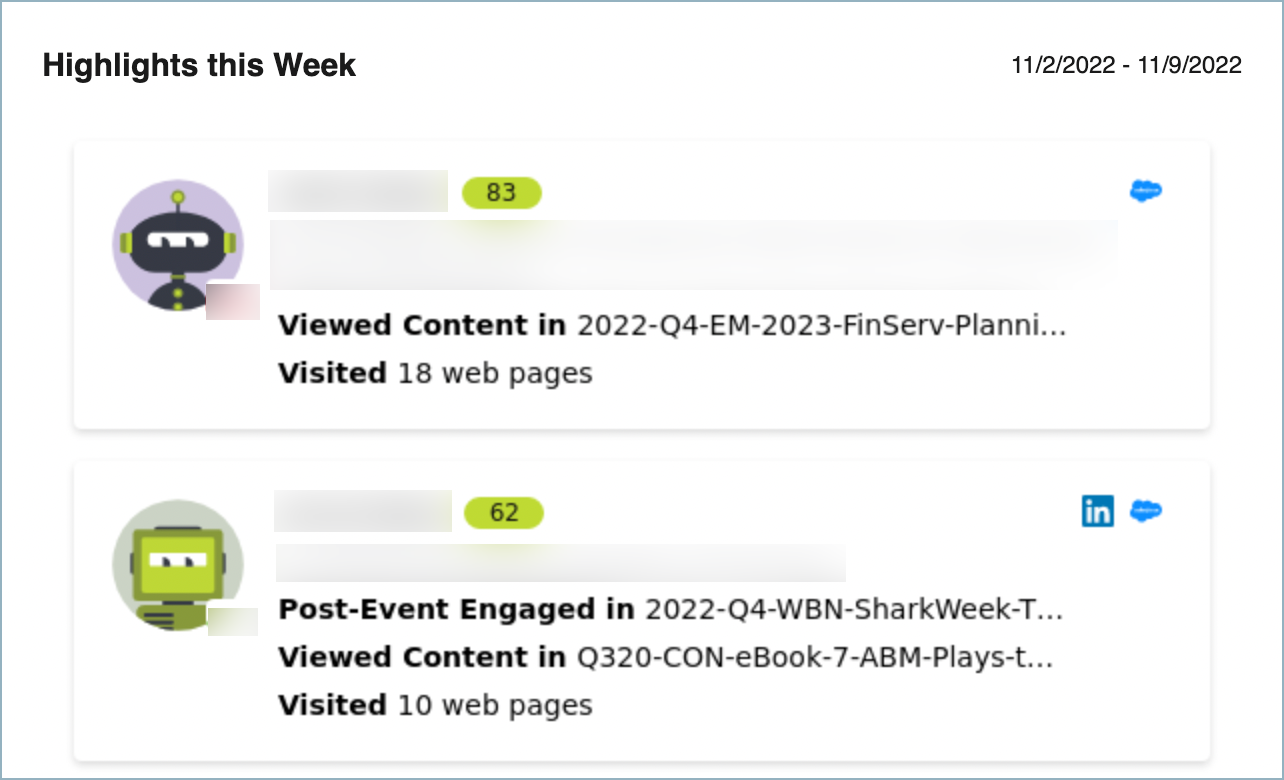Open the blurred contact name next to the 83 score
Image resolution: width=1284 pixels, height=780 pixels.
tap(358, 191)
